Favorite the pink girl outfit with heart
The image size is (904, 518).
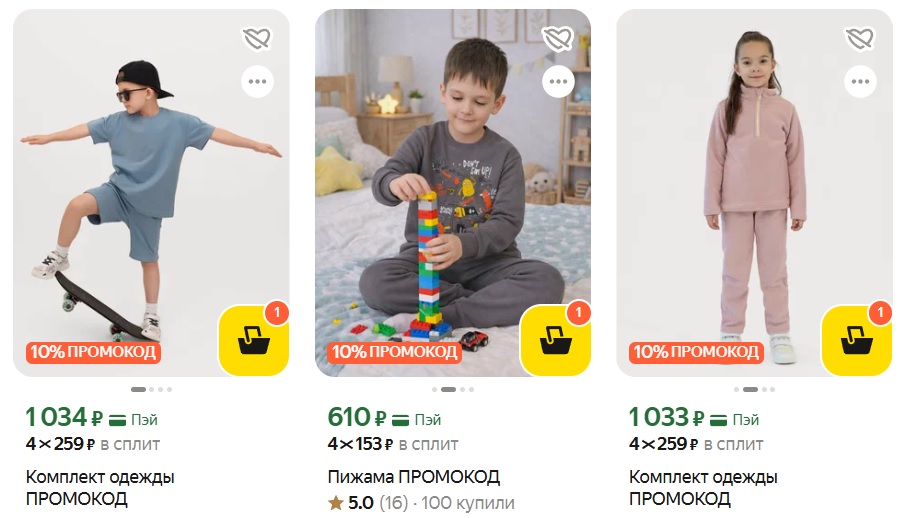[x=860, y=39]
